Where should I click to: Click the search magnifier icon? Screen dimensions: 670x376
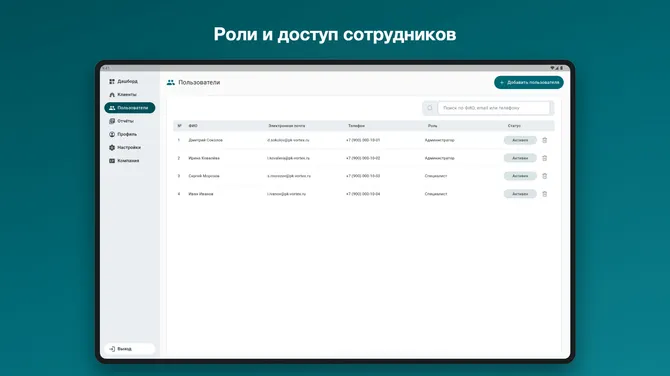coord(430,108)
